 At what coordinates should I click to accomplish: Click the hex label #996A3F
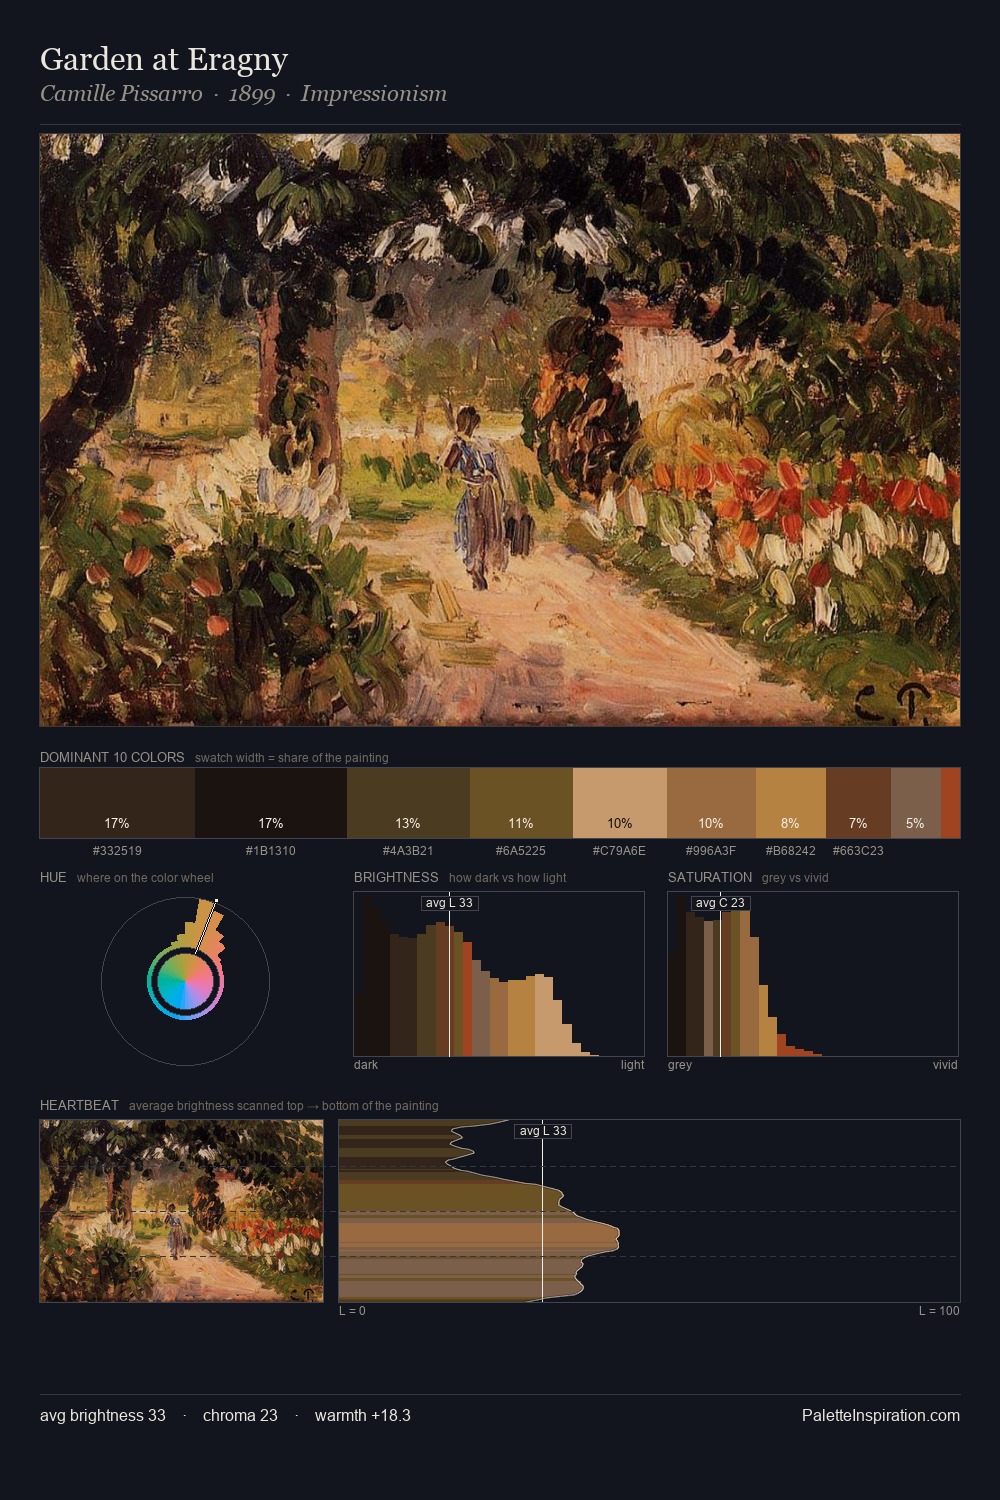click(711, 851)
